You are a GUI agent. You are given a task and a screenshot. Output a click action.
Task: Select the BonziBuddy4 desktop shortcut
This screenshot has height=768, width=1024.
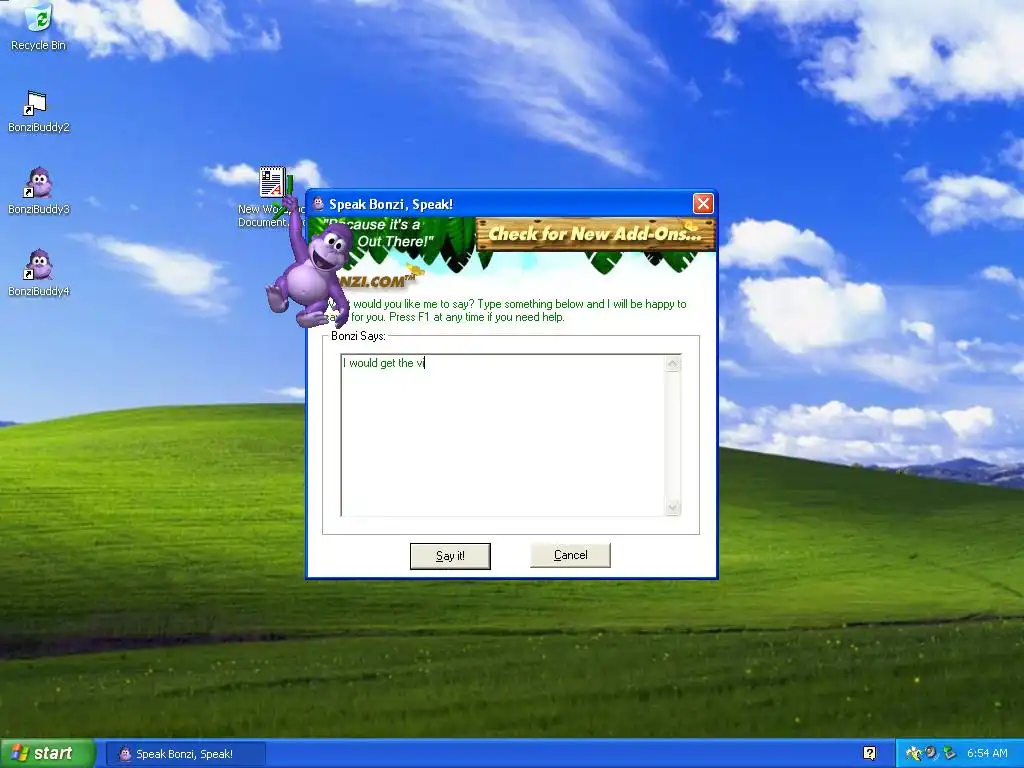[x=39, y=273]
